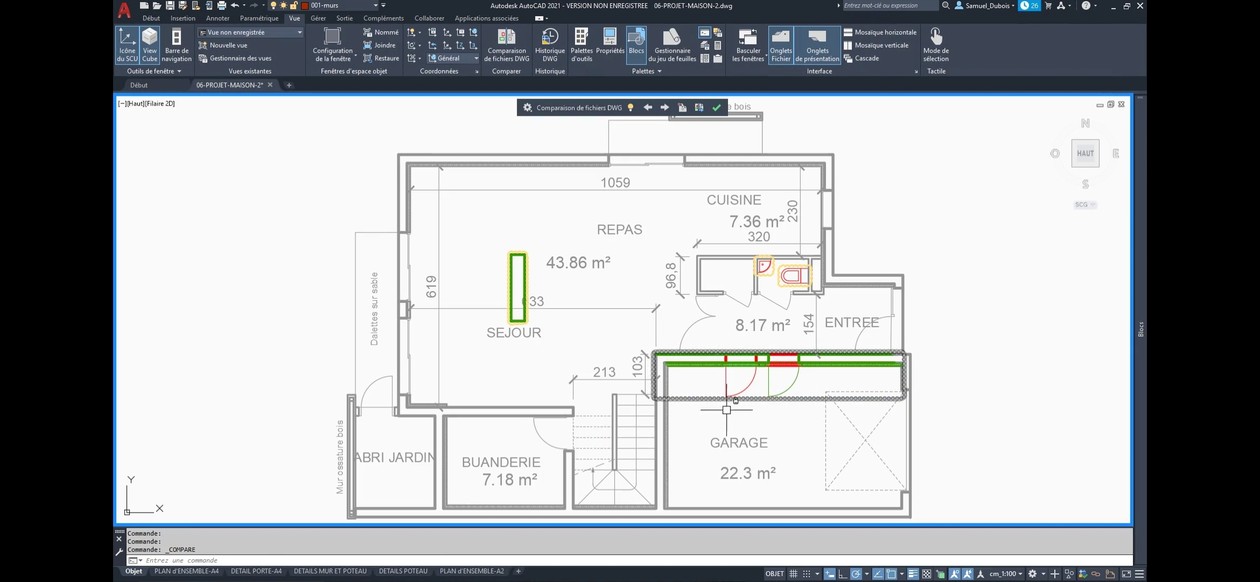Image resolution: width=1260 pixels, height=582 pixels.
Task: Toggle the Blocs palette
Action: pos(636,45)
